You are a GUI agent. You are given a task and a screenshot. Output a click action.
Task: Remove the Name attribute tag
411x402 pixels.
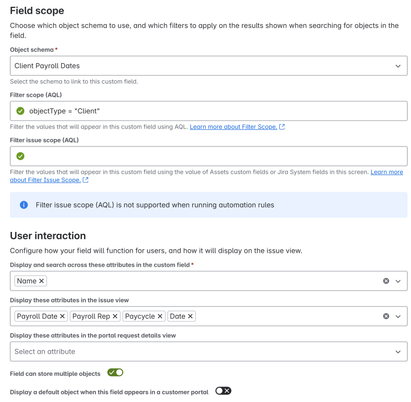(41, 281)
